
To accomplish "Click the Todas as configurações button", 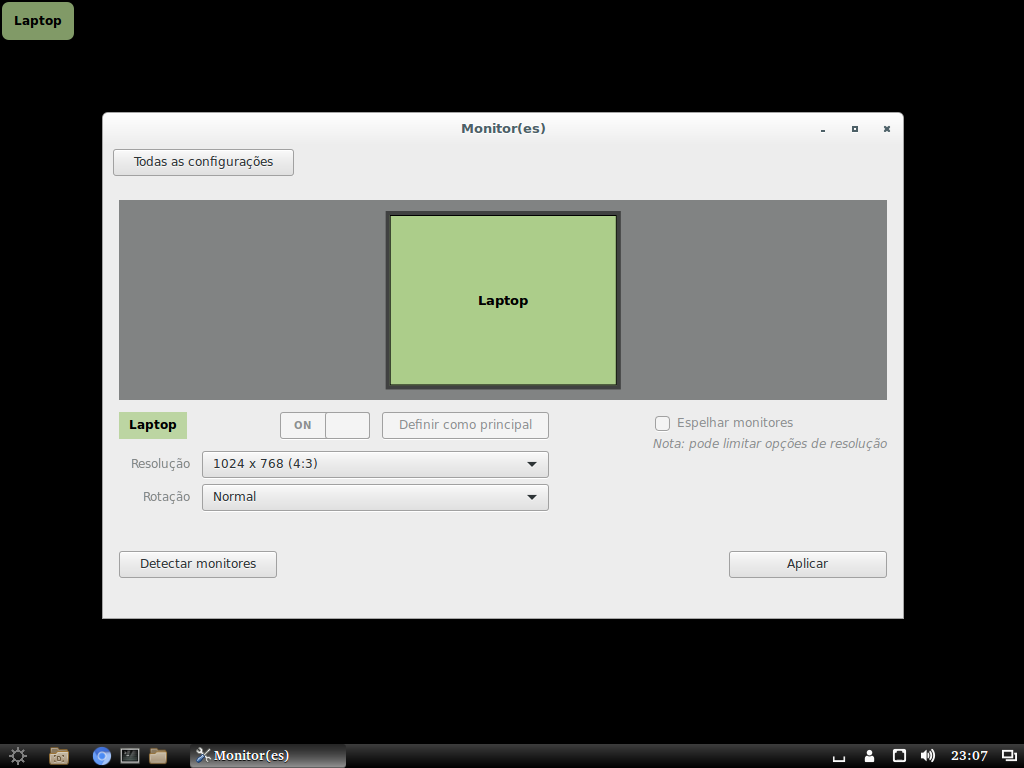I will click(203, 162).
